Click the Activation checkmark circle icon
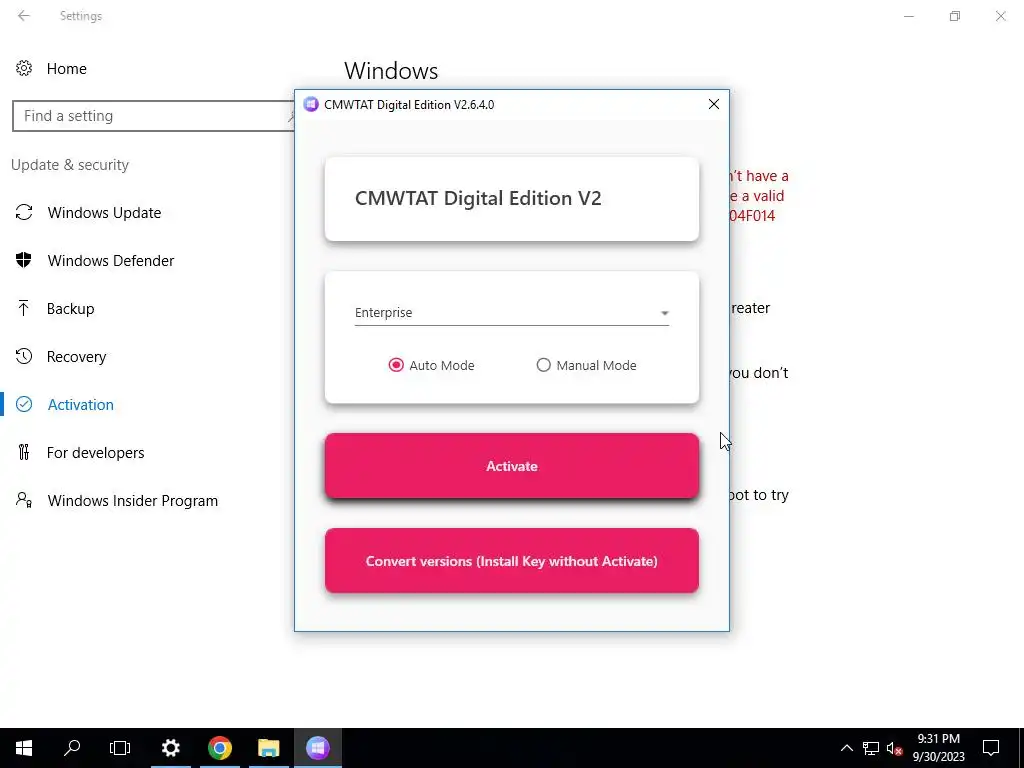The height and width of the screenshot is (768, 1024). 24,404
